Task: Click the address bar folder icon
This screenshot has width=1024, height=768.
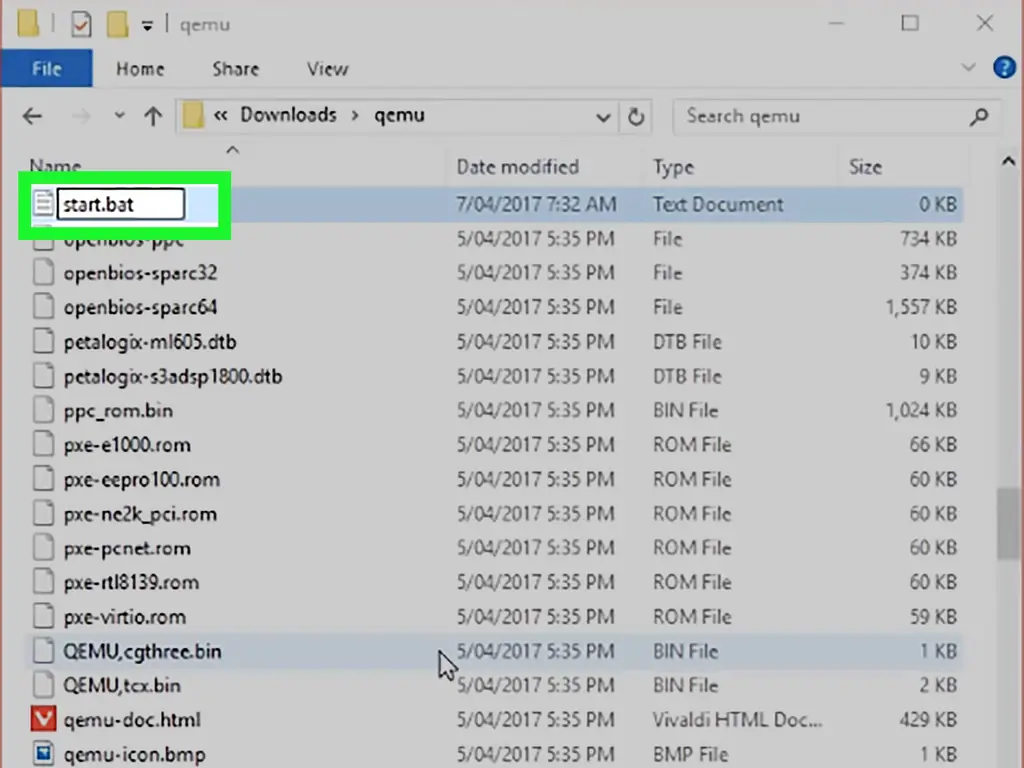Action: [193, 116]
